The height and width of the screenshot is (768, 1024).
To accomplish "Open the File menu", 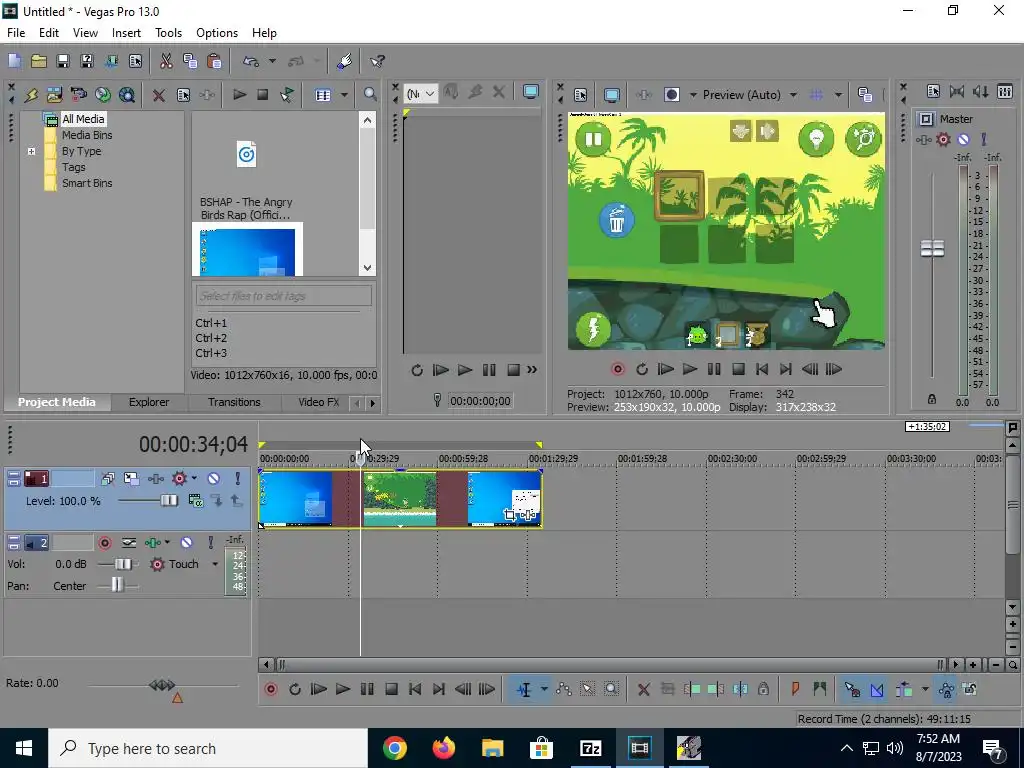I will coord(16,33).
